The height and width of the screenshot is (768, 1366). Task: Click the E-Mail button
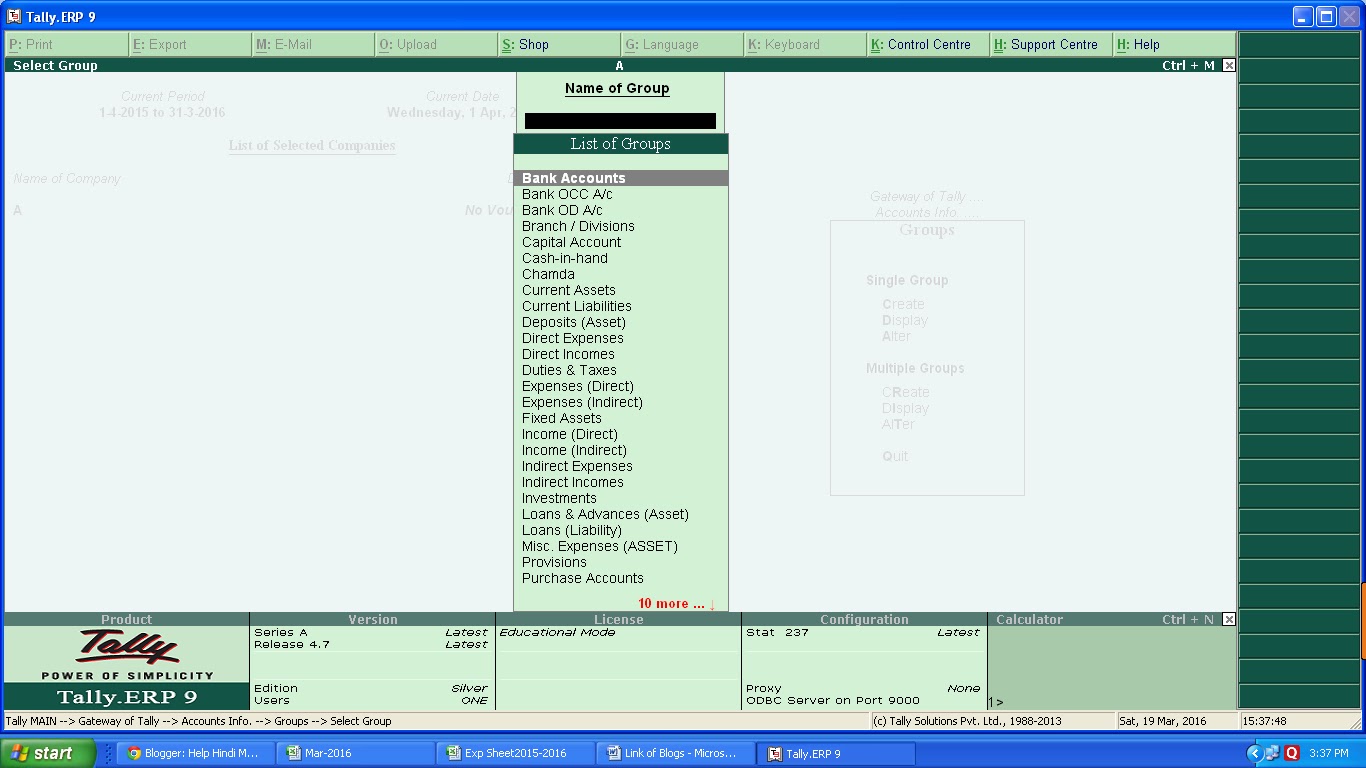[313, 45]
